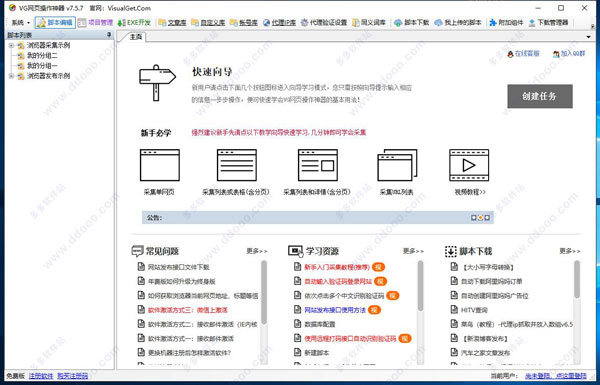Viewport: 600px width, 385px height.
Task: Open the 同义词库 toolbar item
Action: point(369,23)
